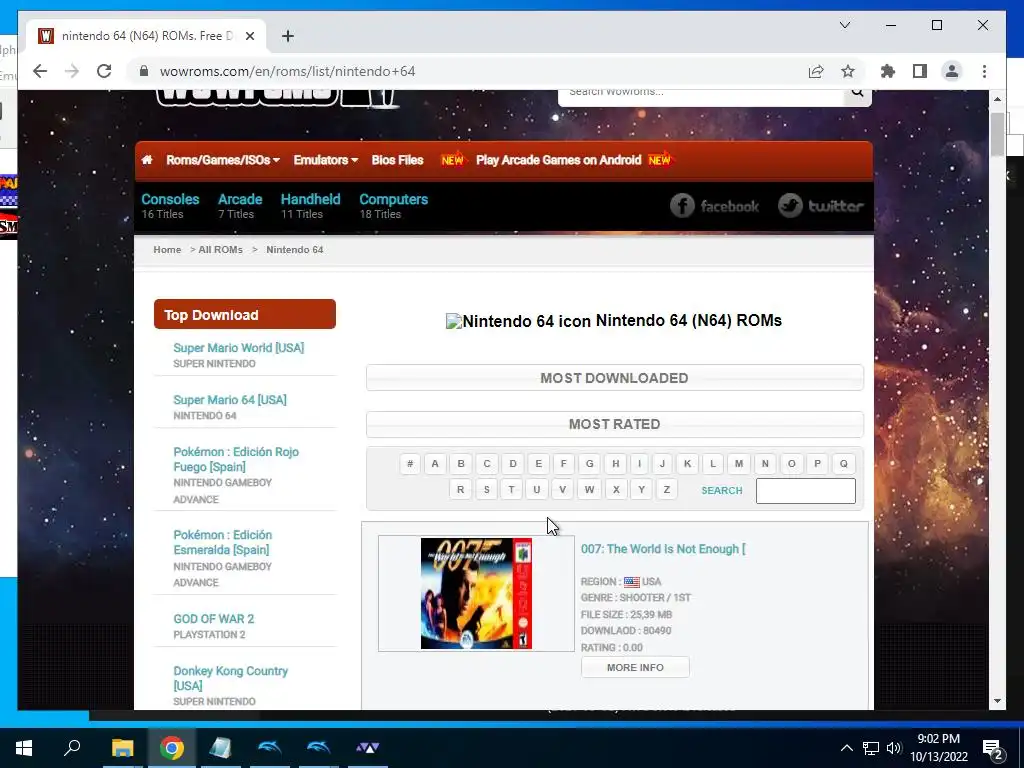Filter ROMs by letter A

tap(435, 464)
